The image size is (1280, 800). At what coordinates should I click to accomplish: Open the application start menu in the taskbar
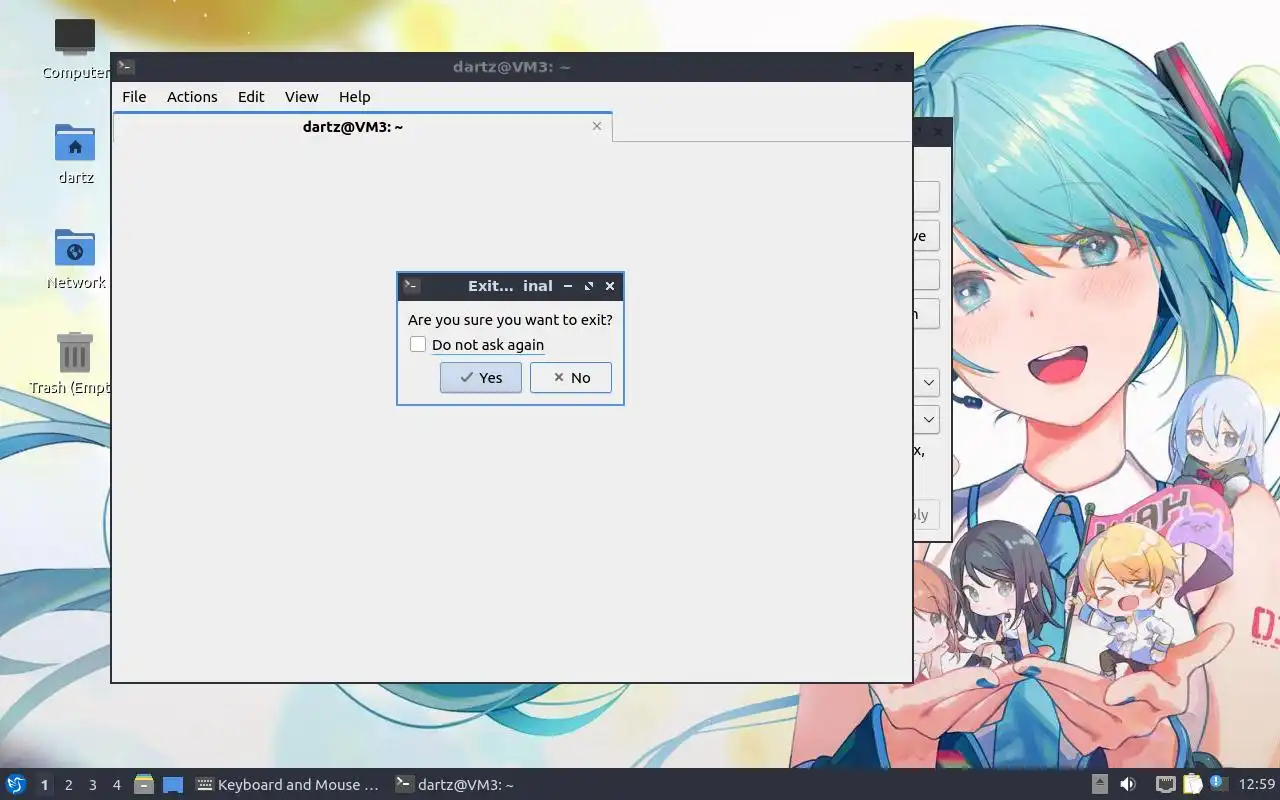pyautogui.click(x=16, y=785)
